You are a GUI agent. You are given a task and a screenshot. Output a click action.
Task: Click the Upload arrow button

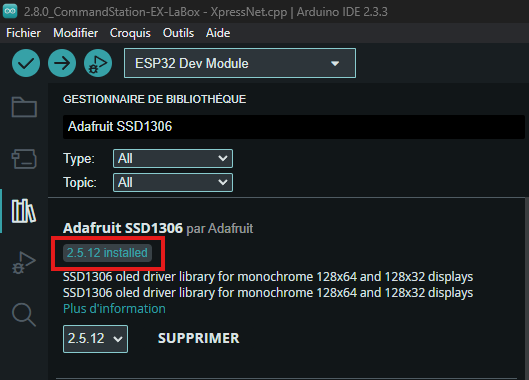click(62, 63)
